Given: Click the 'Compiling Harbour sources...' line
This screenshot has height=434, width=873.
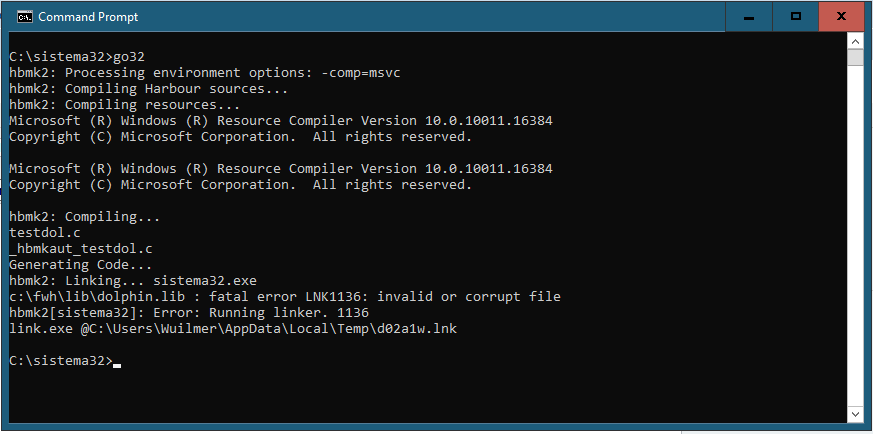Looking at the screenshot, I should click(x=148, y=89).
